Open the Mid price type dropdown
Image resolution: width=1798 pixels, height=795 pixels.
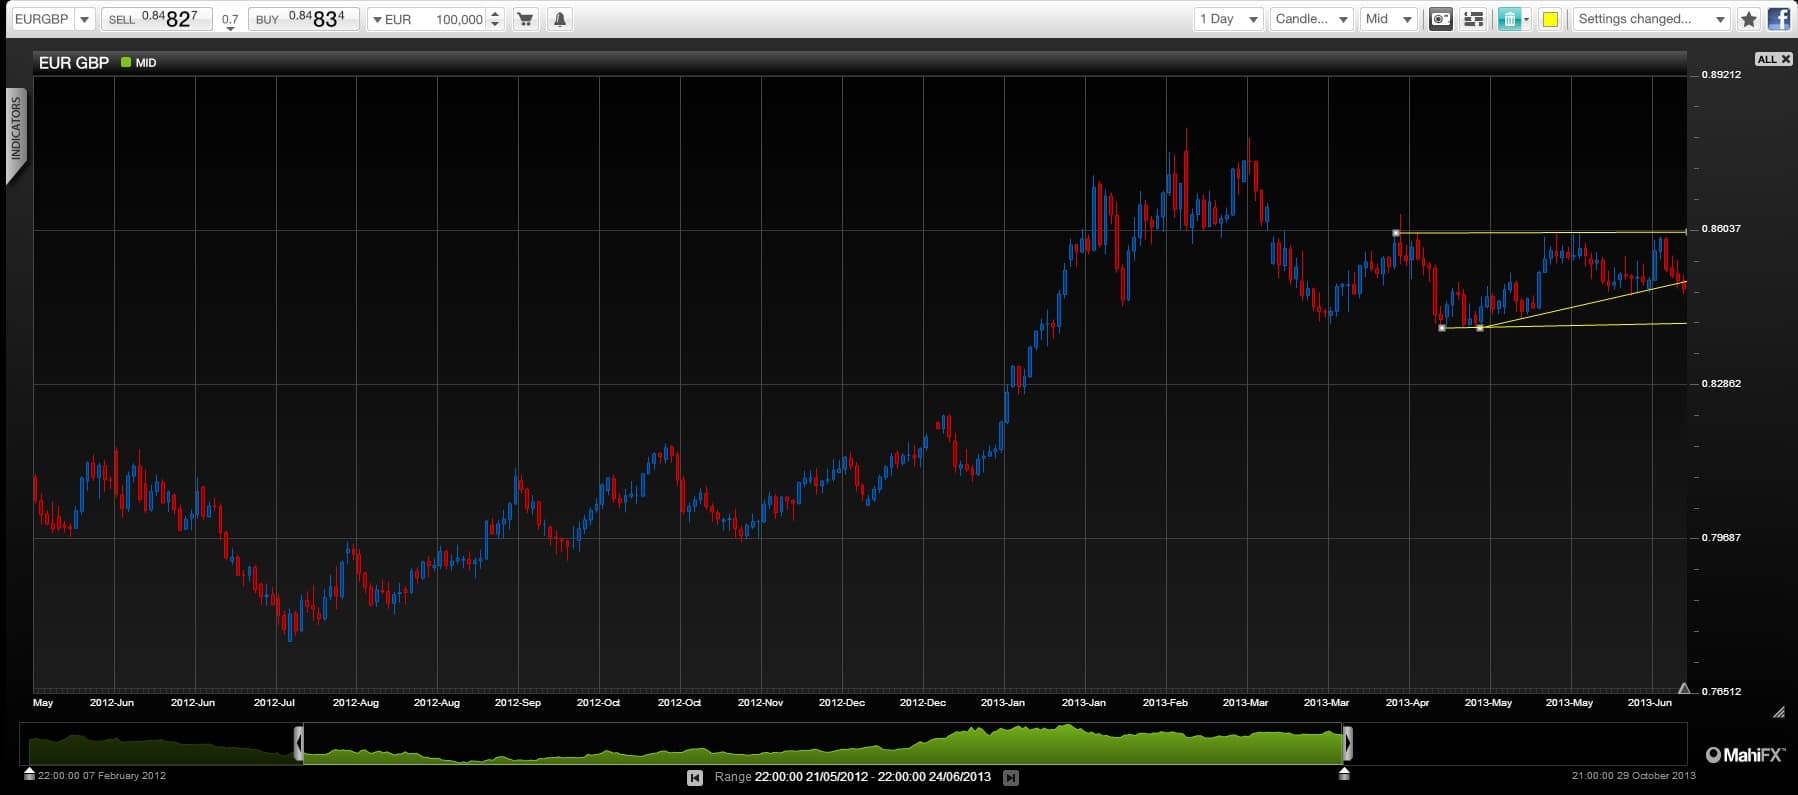point(1388,19)
